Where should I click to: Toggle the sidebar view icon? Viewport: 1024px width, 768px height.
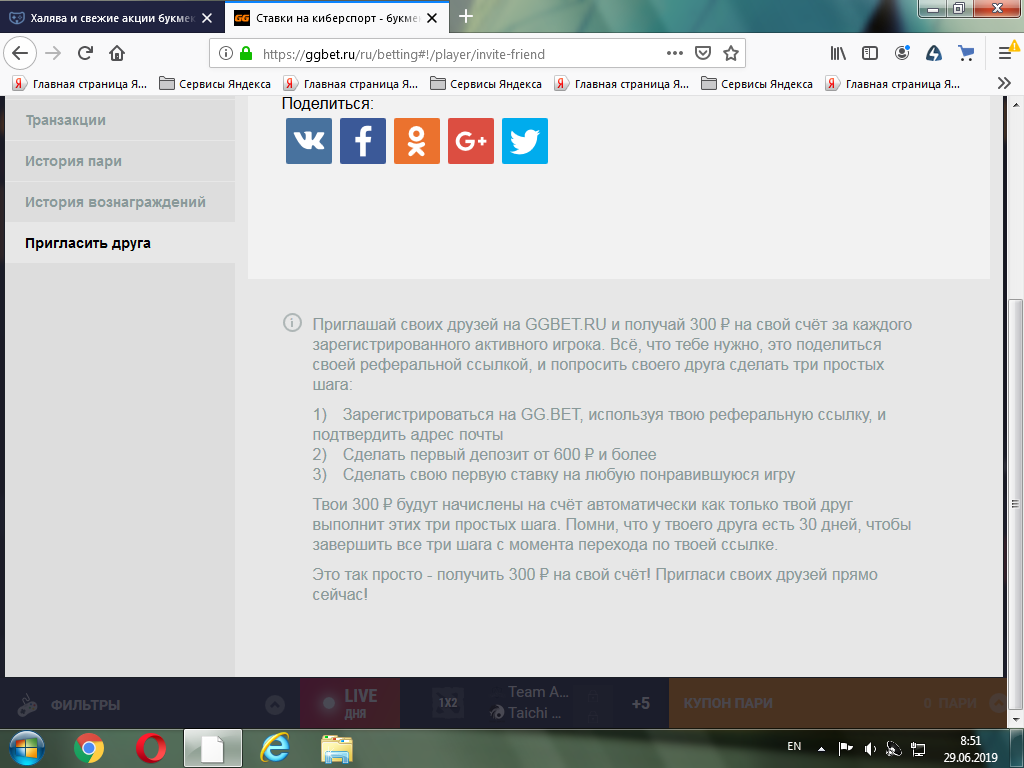(870, 54)
